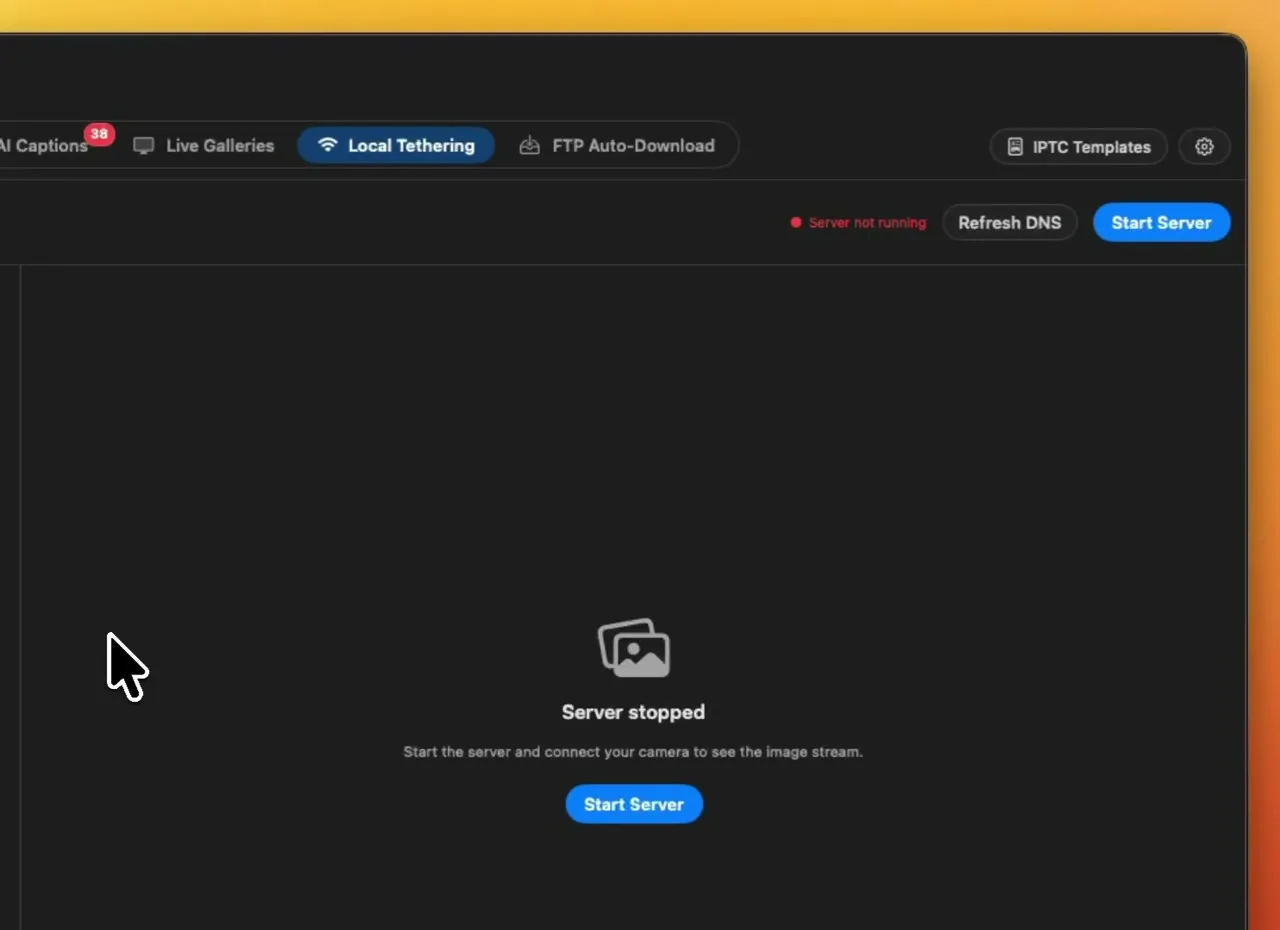Click the red 38 badge on AI Captions
The image size is (1280, 930).
[x=99, y=134]
